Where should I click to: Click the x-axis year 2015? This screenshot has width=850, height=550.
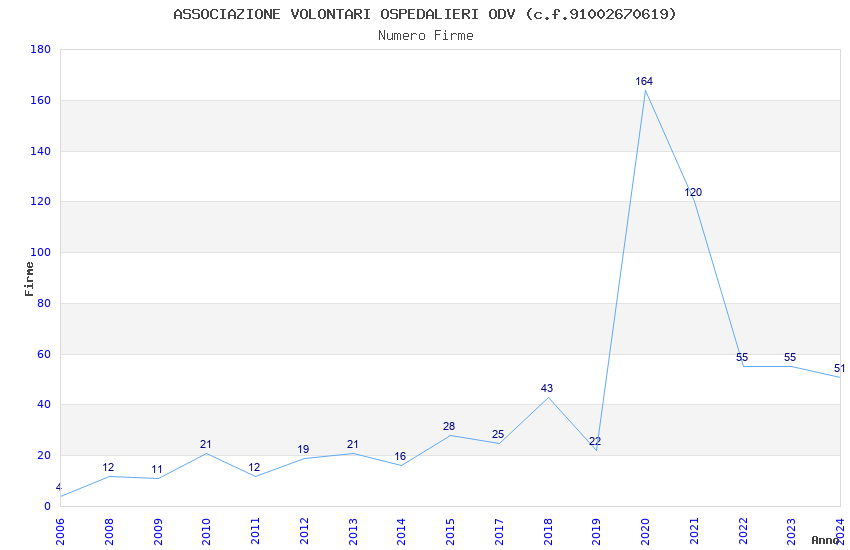pyautogui.click(x=450, y=531)
